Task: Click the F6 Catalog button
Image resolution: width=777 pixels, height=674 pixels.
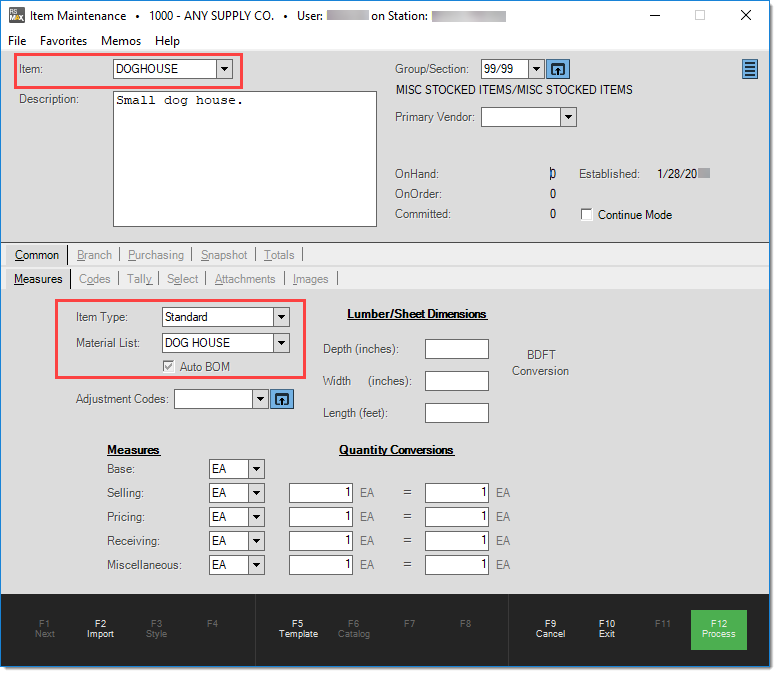Action: pos(355,631)
